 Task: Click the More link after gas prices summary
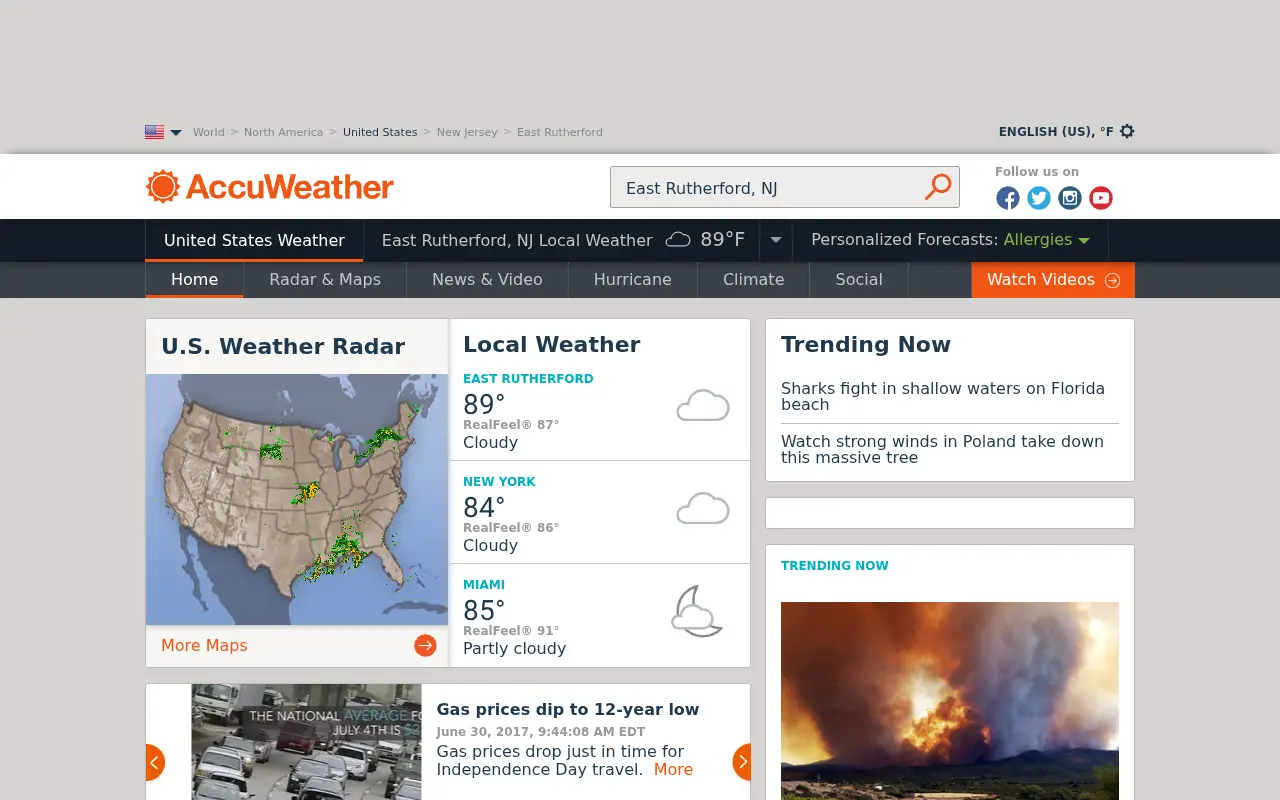tap(673, 769)
